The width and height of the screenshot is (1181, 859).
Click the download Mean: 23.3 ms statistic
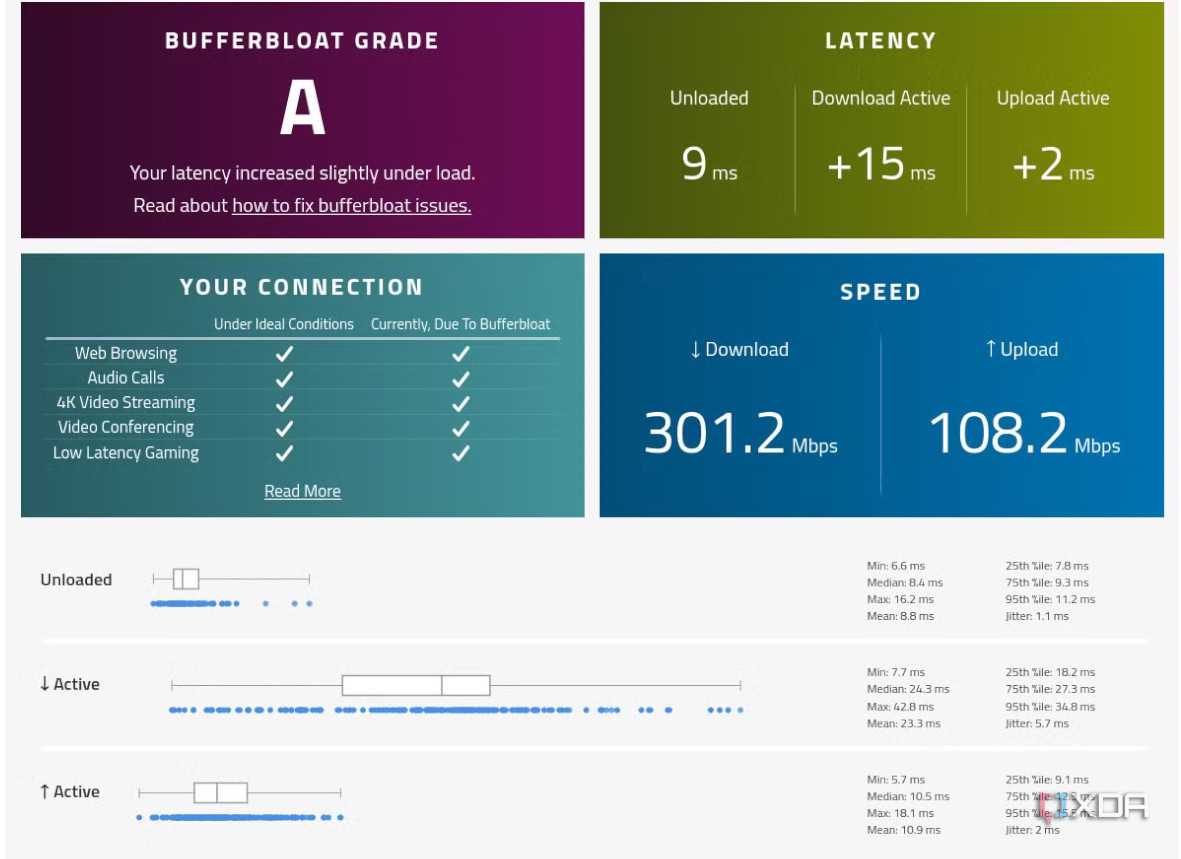[903, 723]
